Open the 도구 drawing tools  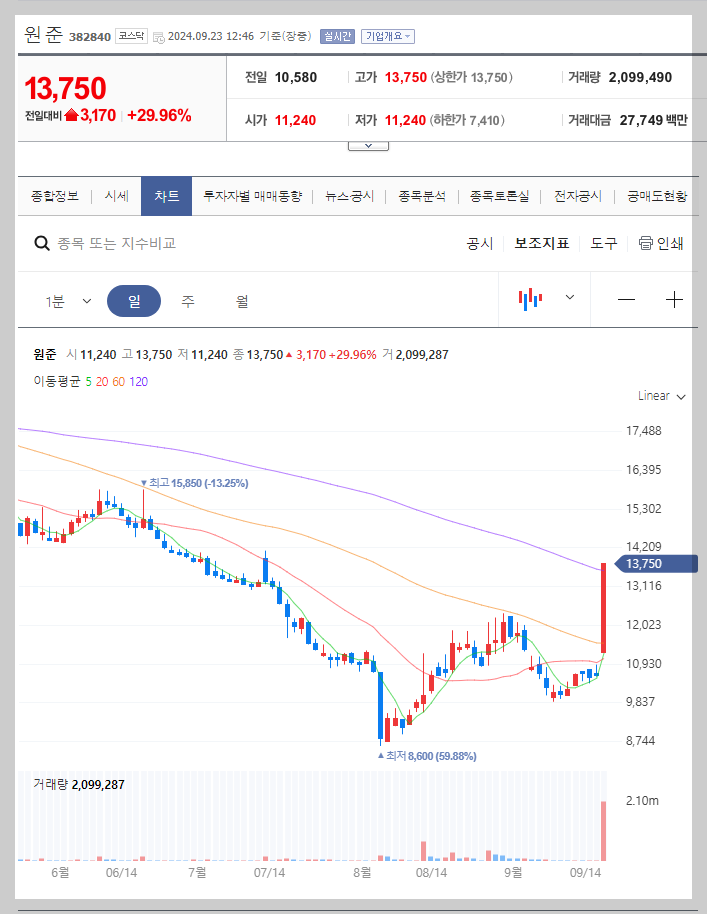[602, 243]
